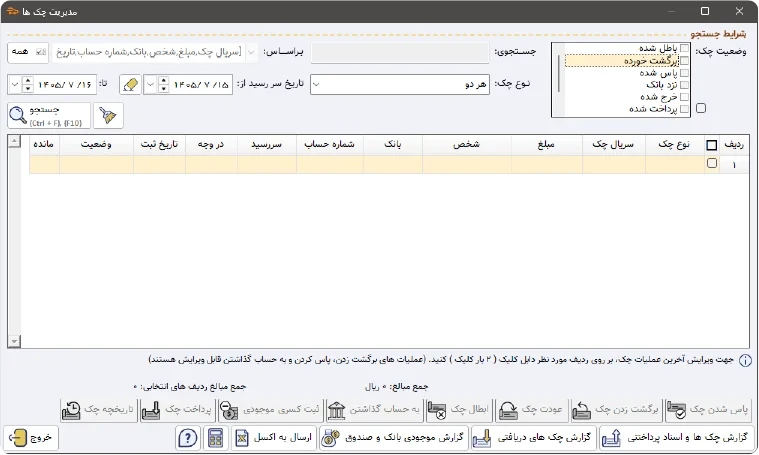Click the app icon in the title bar

click(x=13, y=11)
